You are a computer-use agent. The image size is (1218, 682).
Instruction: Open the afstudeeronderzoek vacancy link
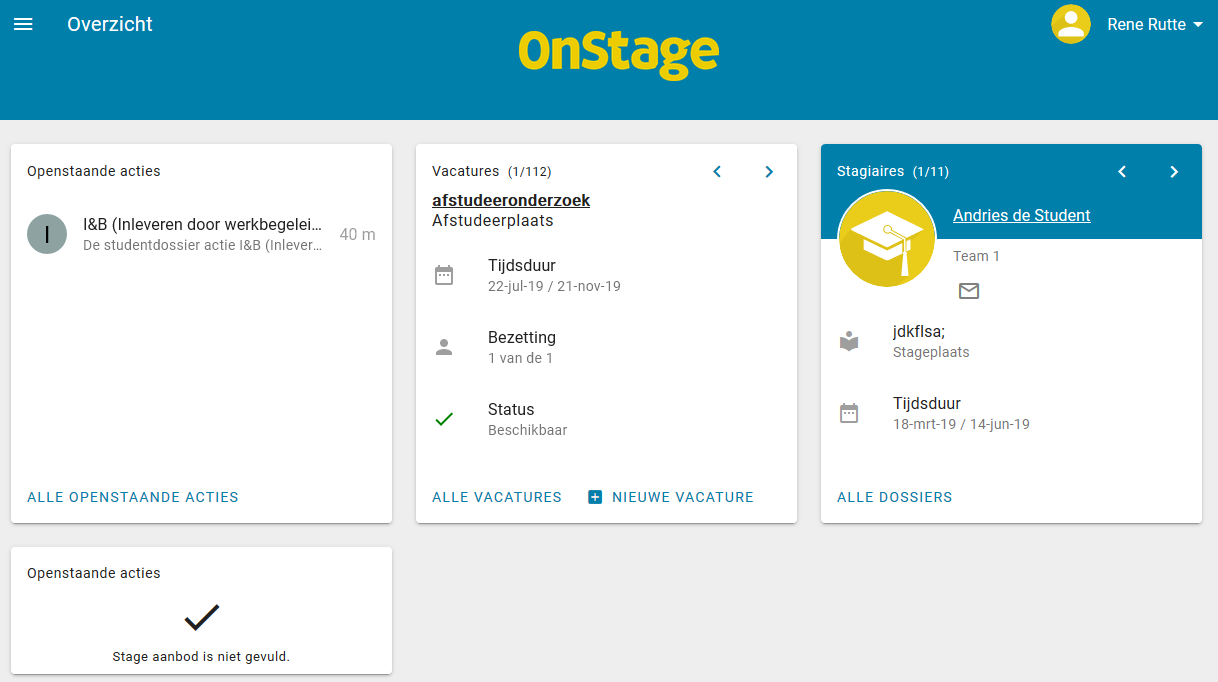pyautogui.click(x=511, y=200)
